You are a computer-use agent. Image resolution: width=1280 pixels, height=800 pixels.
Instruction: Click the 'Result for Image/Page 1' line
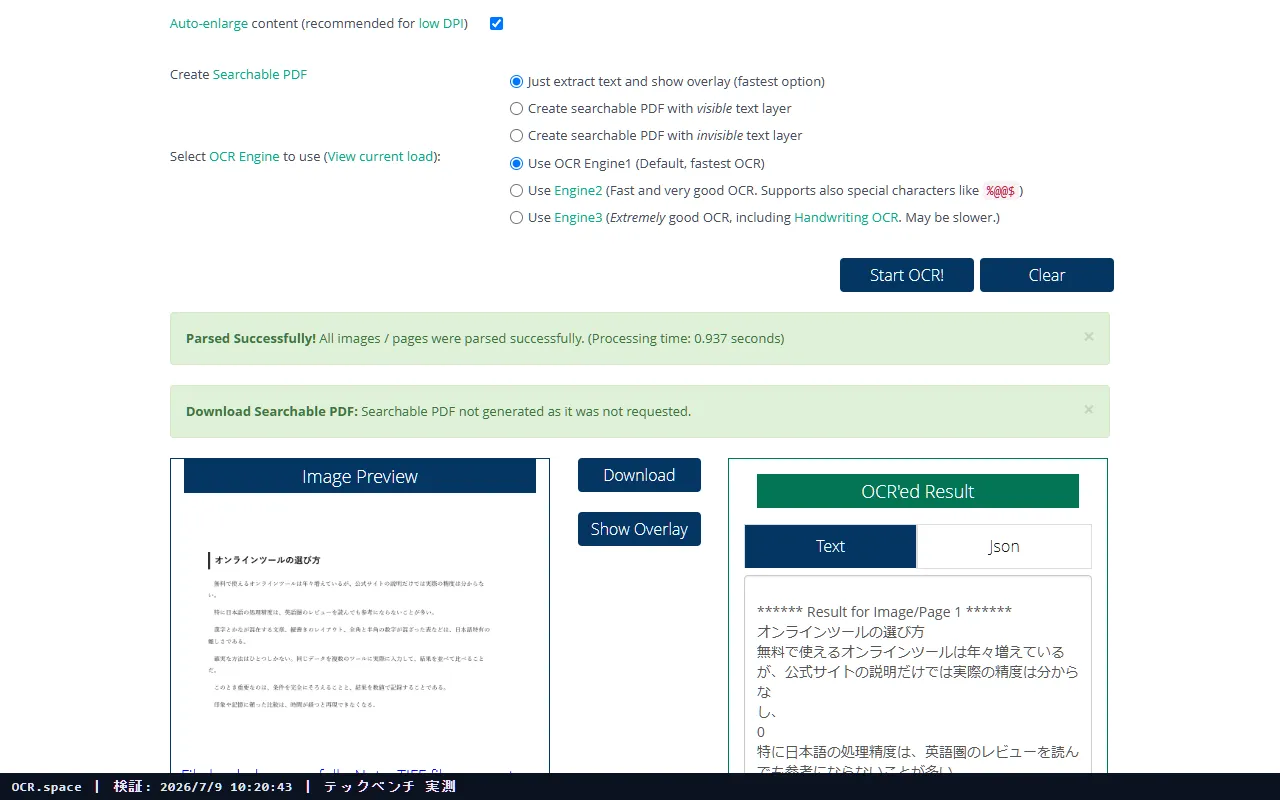pos(884,612)
